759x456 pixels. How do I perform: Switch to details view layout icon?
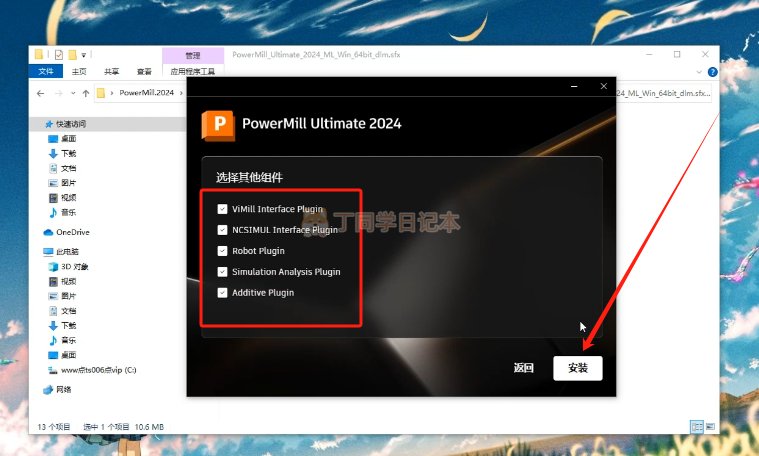tap(697, 426)
